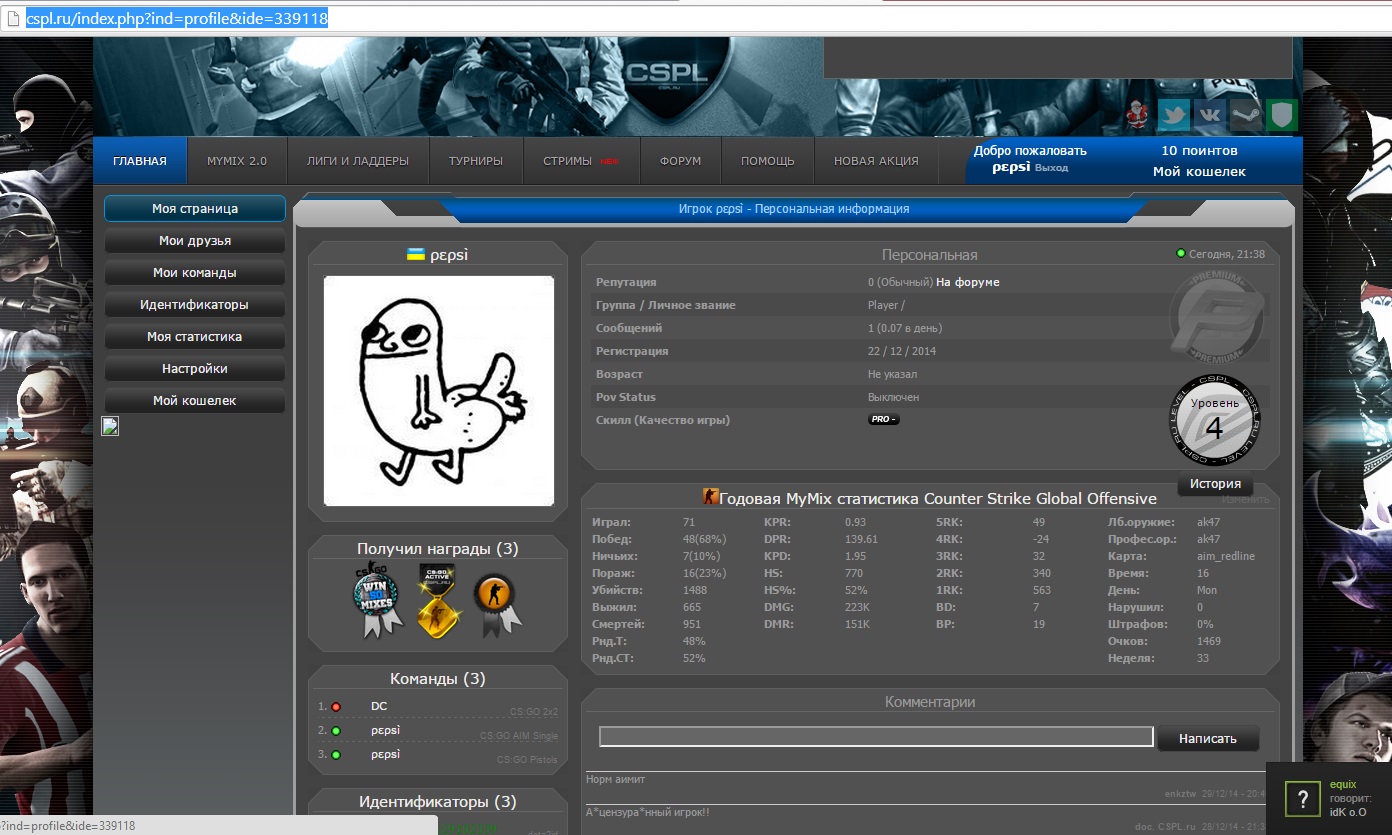Open pεpsì team for CS:GO AIM Single
The image size is (1392, 835).
pyautogui.click(x=385, y=731)
